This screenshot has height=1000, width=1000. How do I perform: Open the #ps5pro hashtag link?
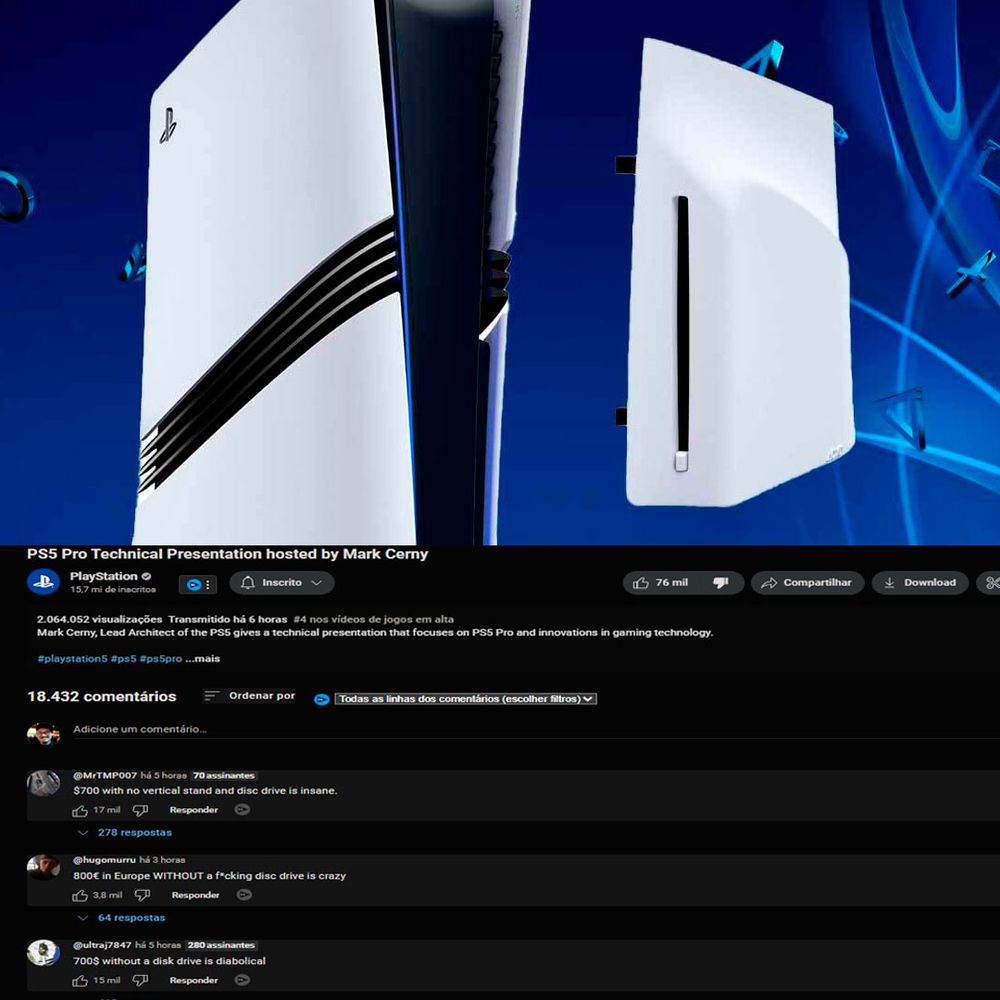[161, 659]
